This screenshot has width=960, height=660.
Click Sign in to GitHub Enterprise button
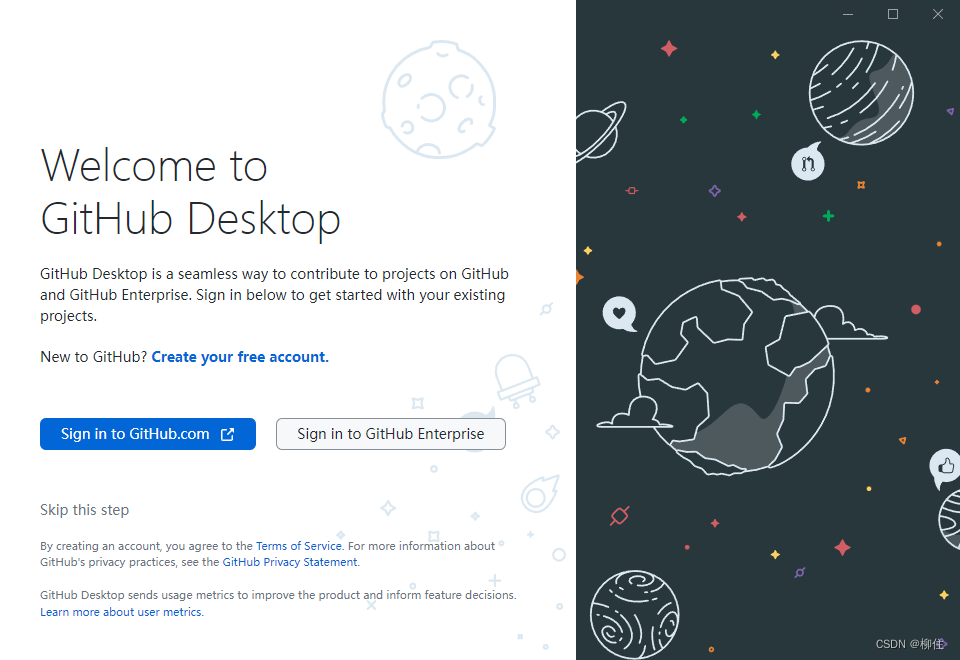[391, 433]
